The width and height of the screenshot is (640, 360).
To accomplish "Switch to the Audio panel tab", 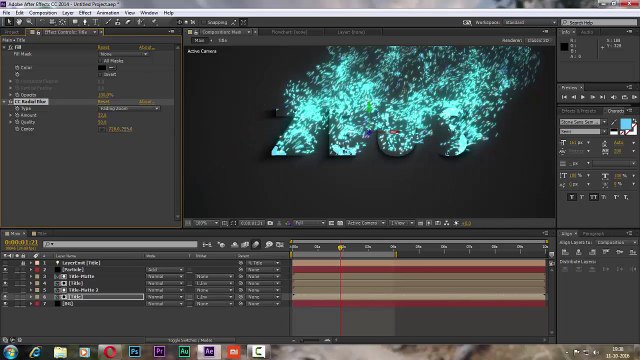I will tap(587, 32).
